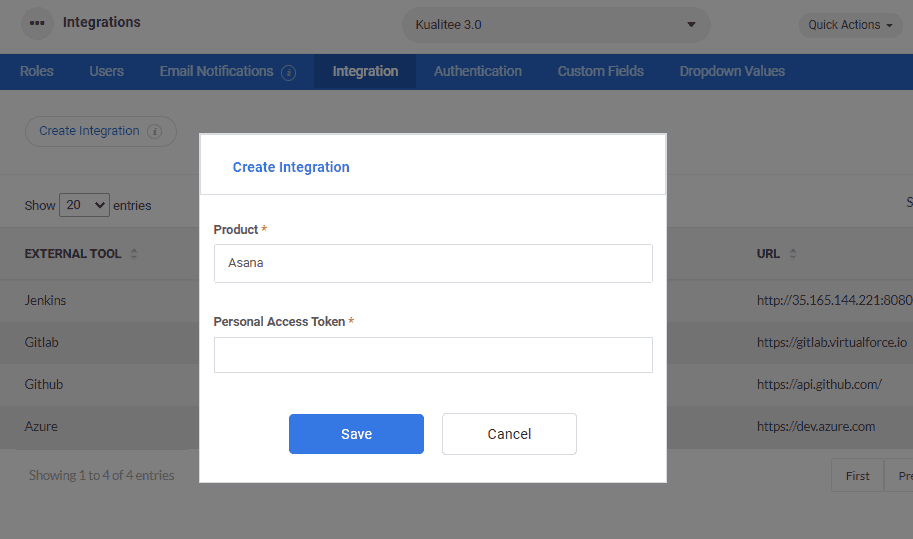Screen dimensions: 913x539
Task: Open the Email Notifications tab
Action: pos(217,72)
